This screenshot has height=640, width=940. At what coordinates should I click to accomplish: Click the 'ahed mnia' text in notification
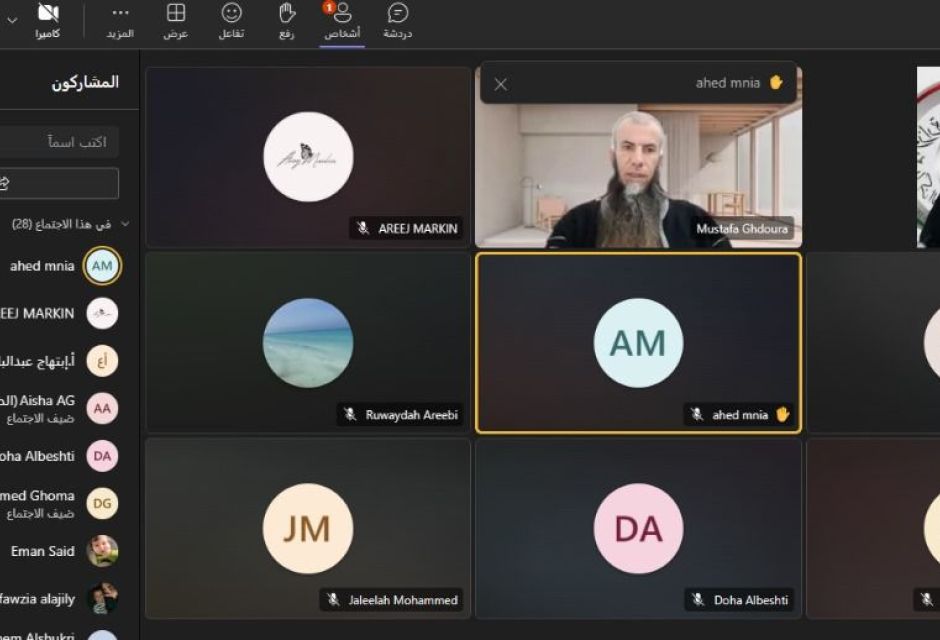click(728, 83)
